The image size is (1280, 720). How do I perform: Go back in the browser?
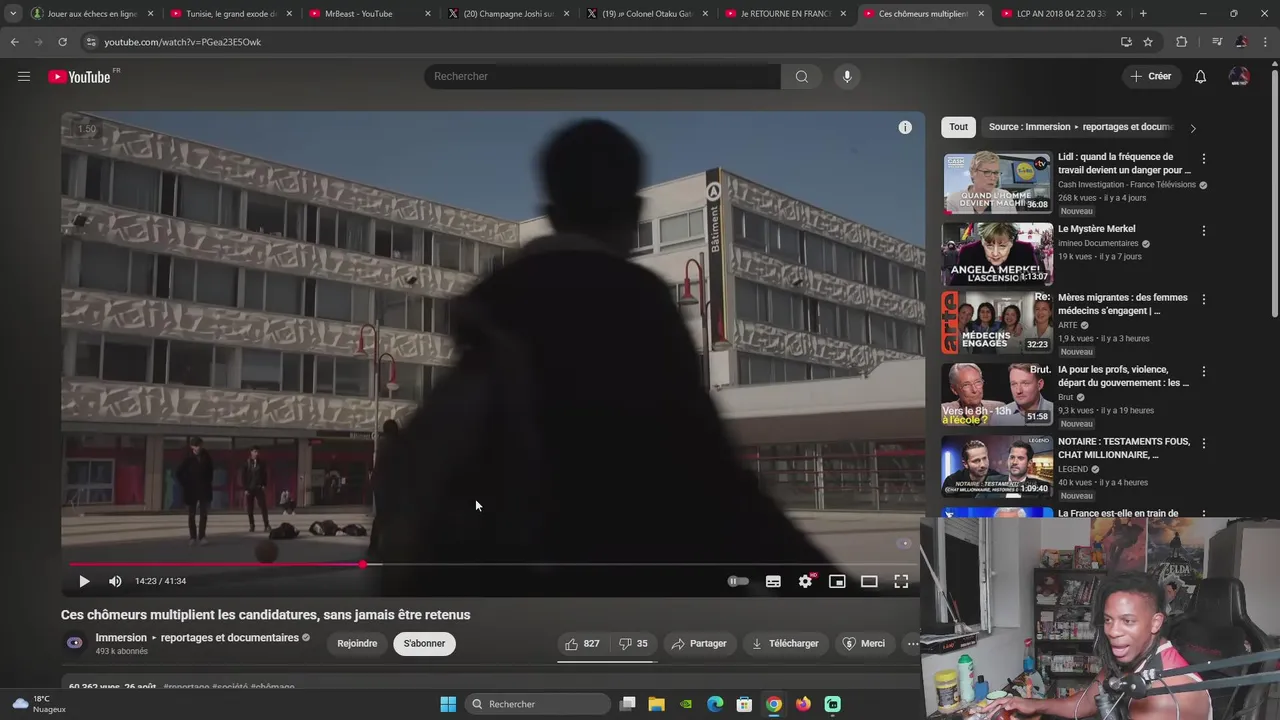pos(14,42)
